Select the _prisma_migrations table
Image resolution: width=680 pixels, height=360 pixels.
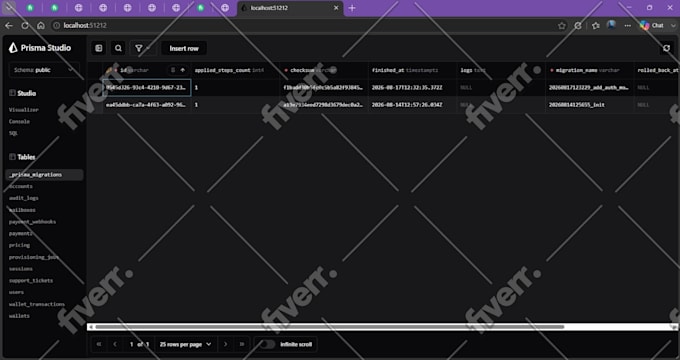[44, 174]
